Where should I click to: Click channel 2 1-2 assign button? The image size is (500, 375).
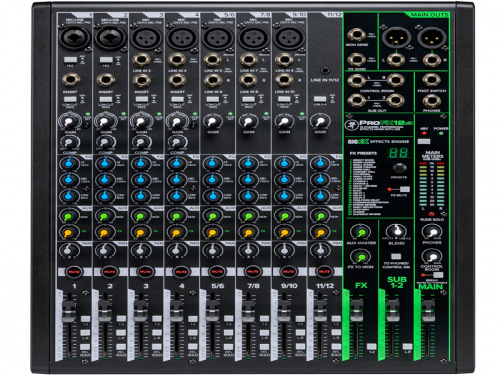[121, 319]
